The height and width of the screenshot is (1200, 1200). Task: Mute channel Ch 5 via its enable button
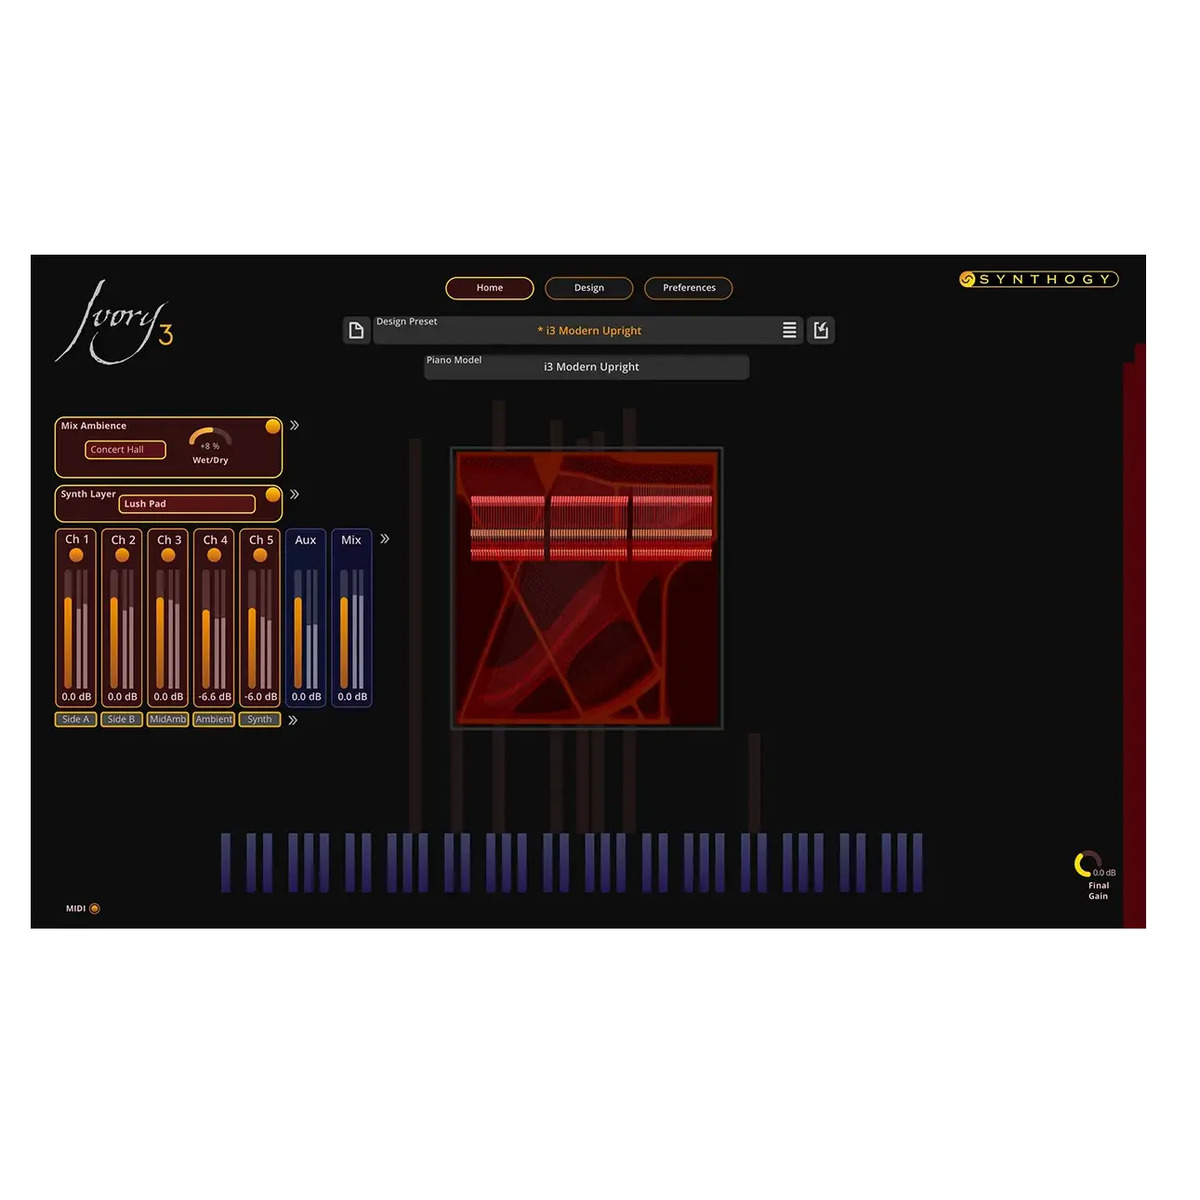click(259, 553)
